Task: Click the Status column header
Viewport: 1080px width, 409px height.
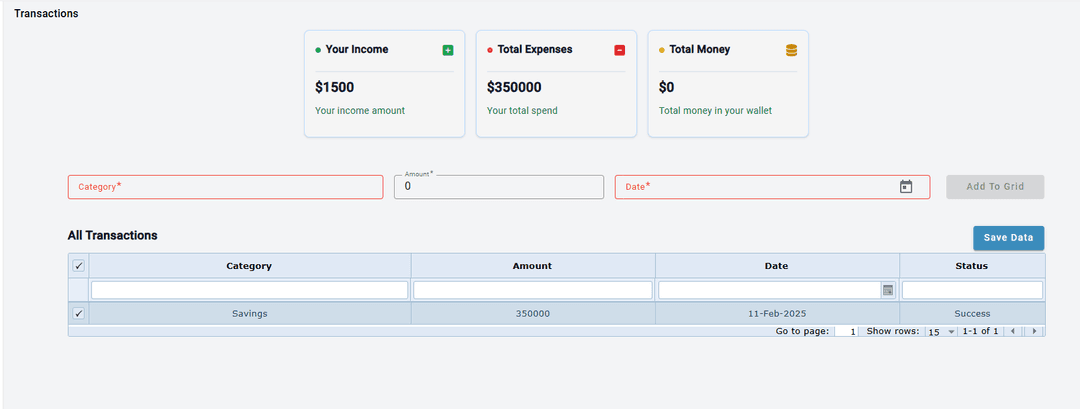Action: [971, 266]
